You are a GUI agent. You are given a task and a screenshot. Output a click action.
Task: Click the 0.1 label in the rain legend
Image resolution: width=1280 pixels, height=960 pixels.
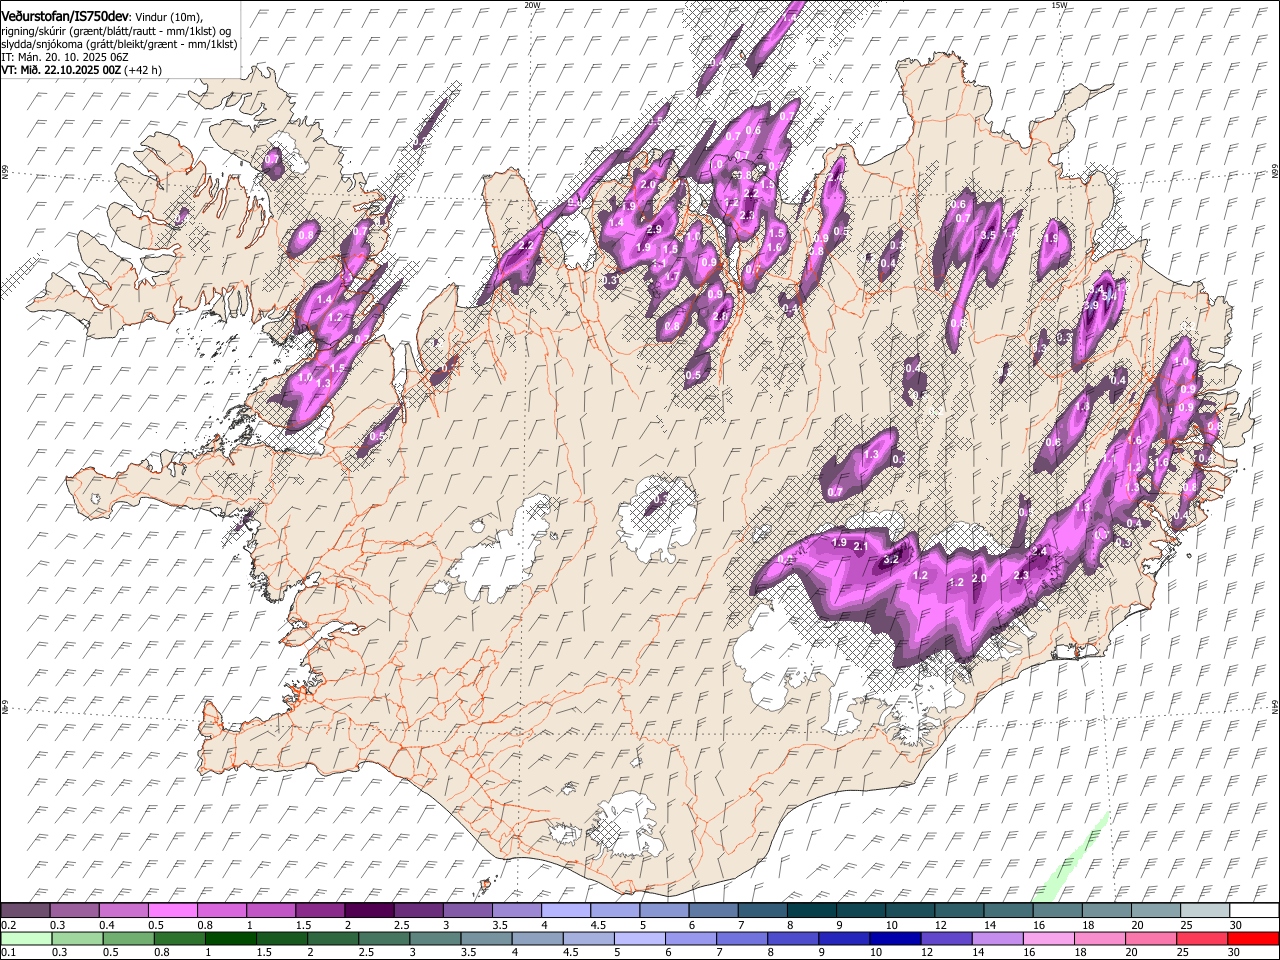click(8, 952)
